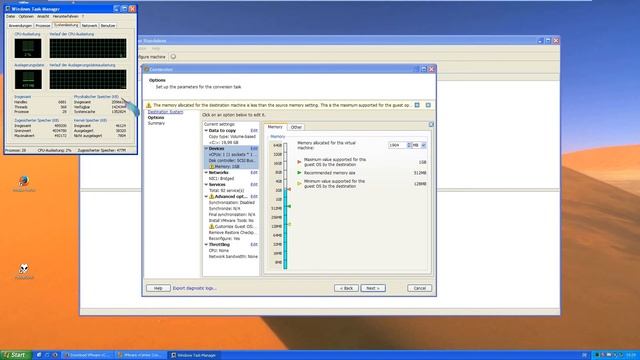The width and height of the screenshot is (640, 360).
Task: Click the 512MB mark on memory scale
Action: coord(276,208)
